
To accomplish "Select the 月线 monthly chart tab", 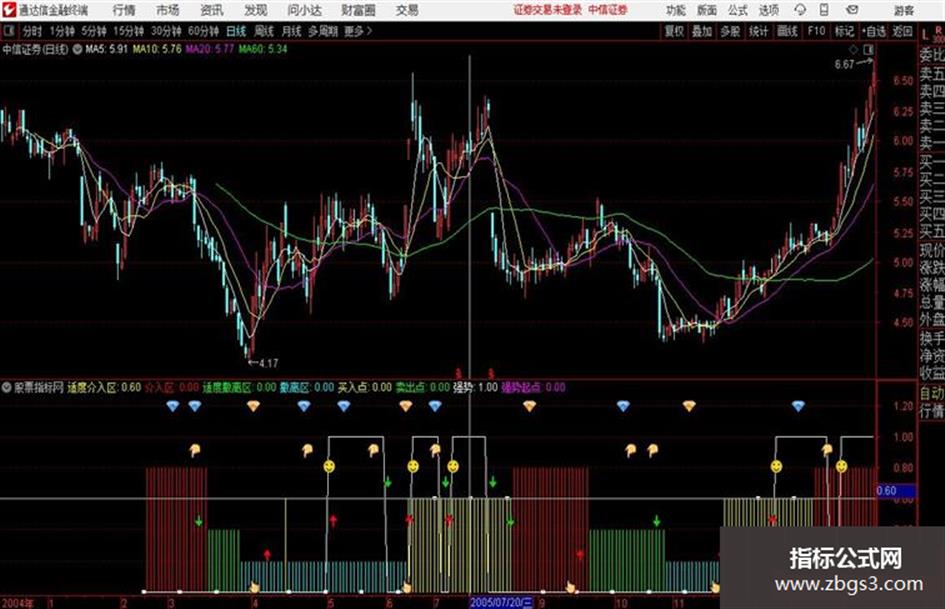I will point(292,31).
